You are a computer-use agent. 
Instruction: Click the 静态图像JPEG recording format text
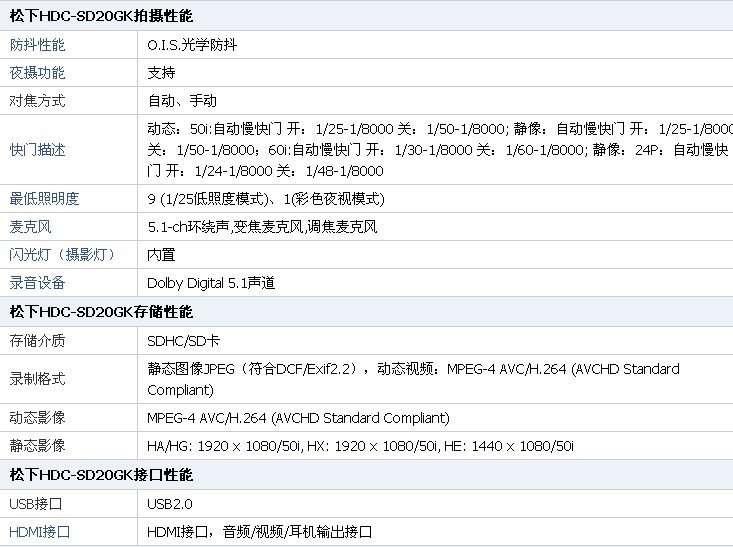(413, 379)
